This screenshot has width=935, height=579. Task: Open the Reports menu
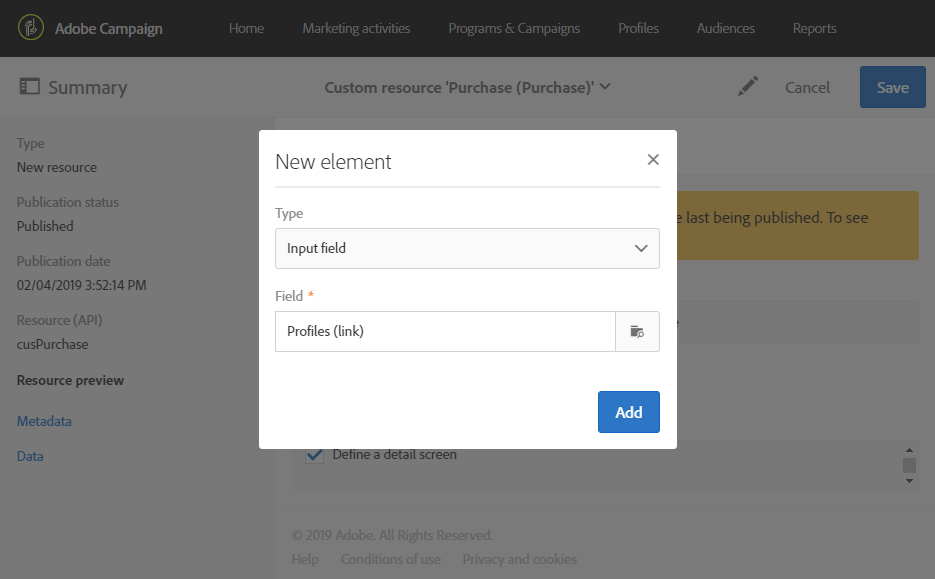pos(814,28)
